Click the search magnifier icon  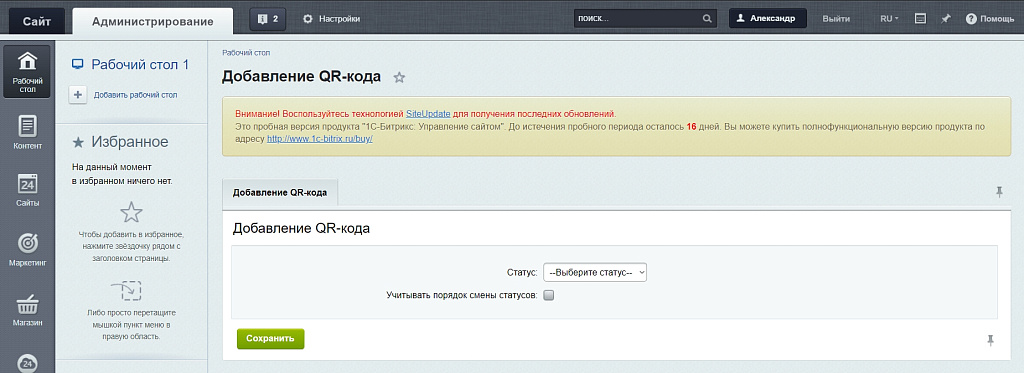click(707, 19)
